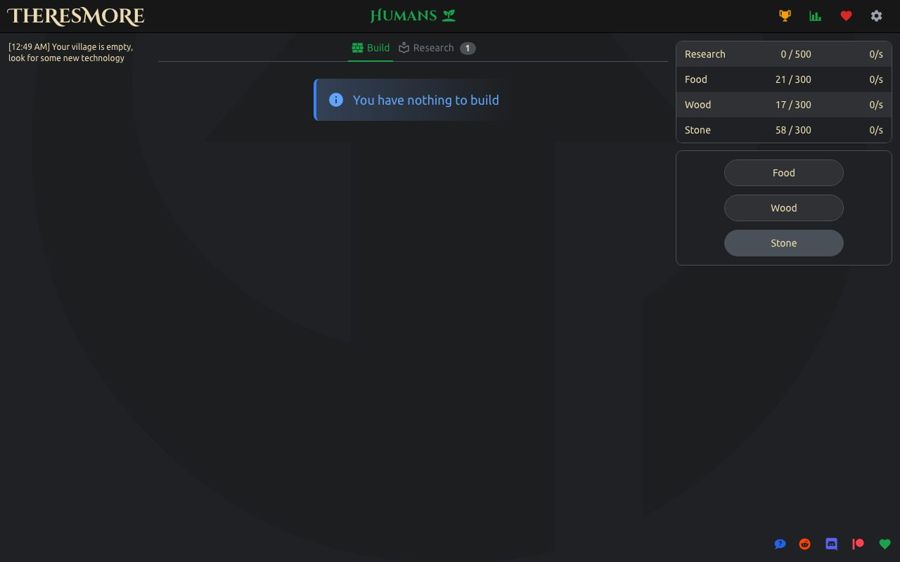Click the 'Your village is empty' log message
Image resolution: width=900 pixels, height=562 pixels.
[71, 52]
